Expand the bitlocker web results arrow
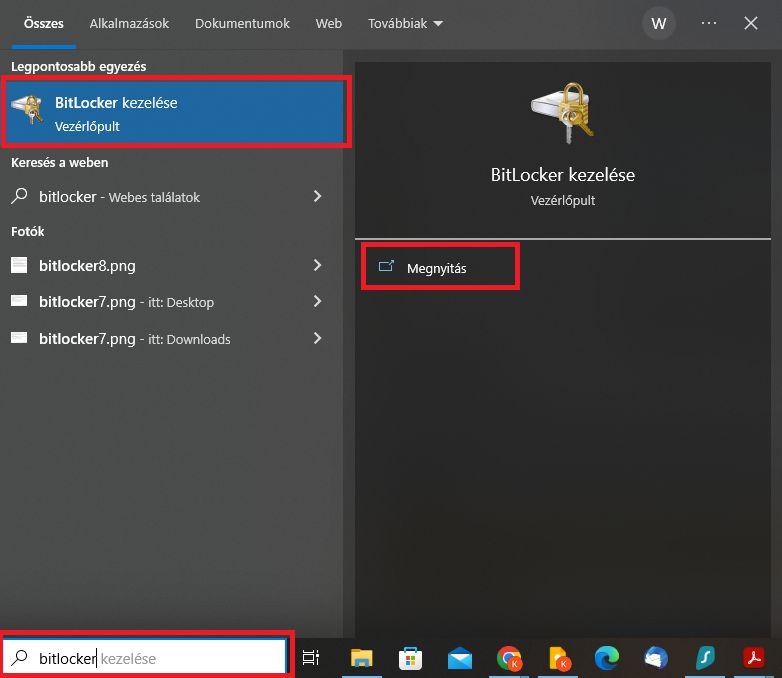The height and width of the screenshot is (678, 782). pyautogui.click(x=317, y=197)
